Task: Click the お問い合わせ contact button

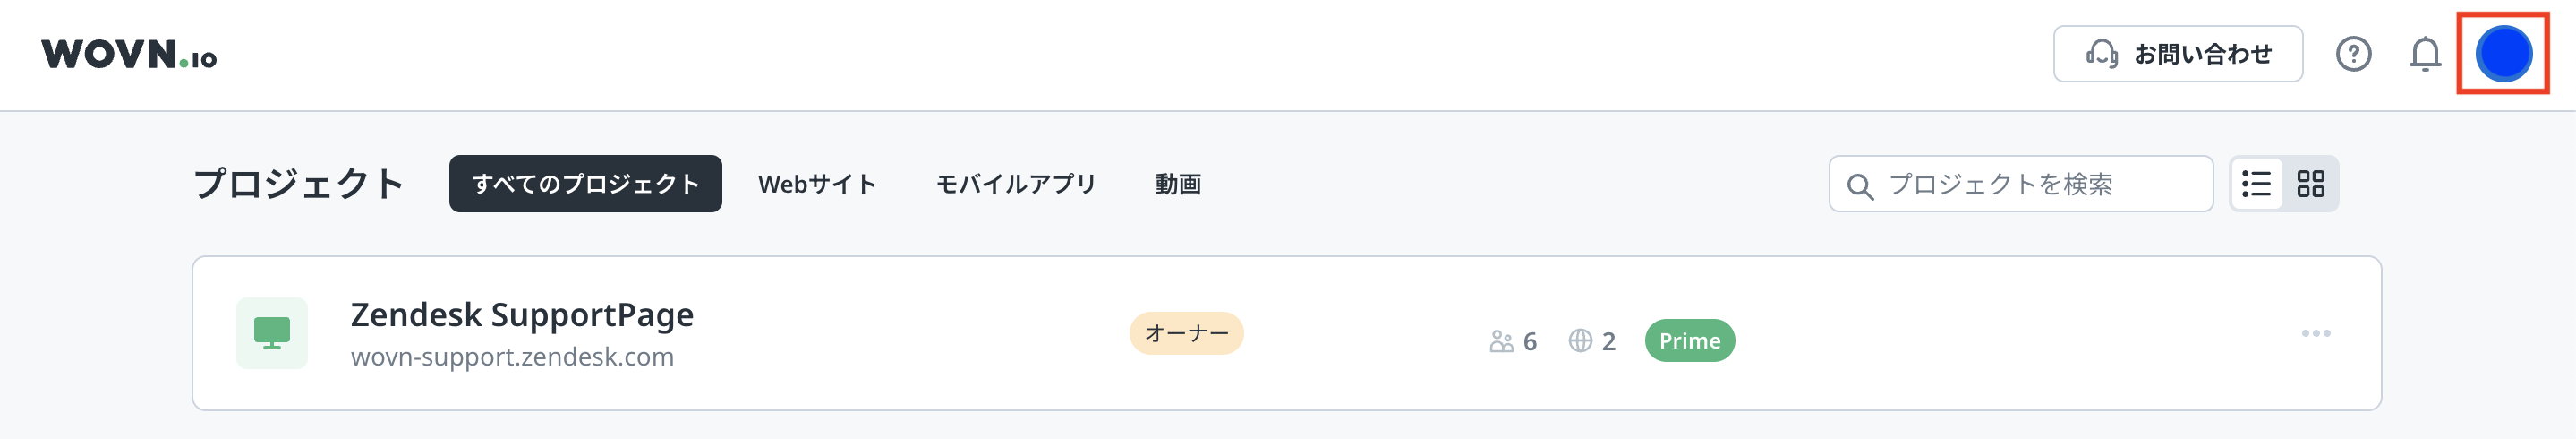Action: [x=2177, y=54]
